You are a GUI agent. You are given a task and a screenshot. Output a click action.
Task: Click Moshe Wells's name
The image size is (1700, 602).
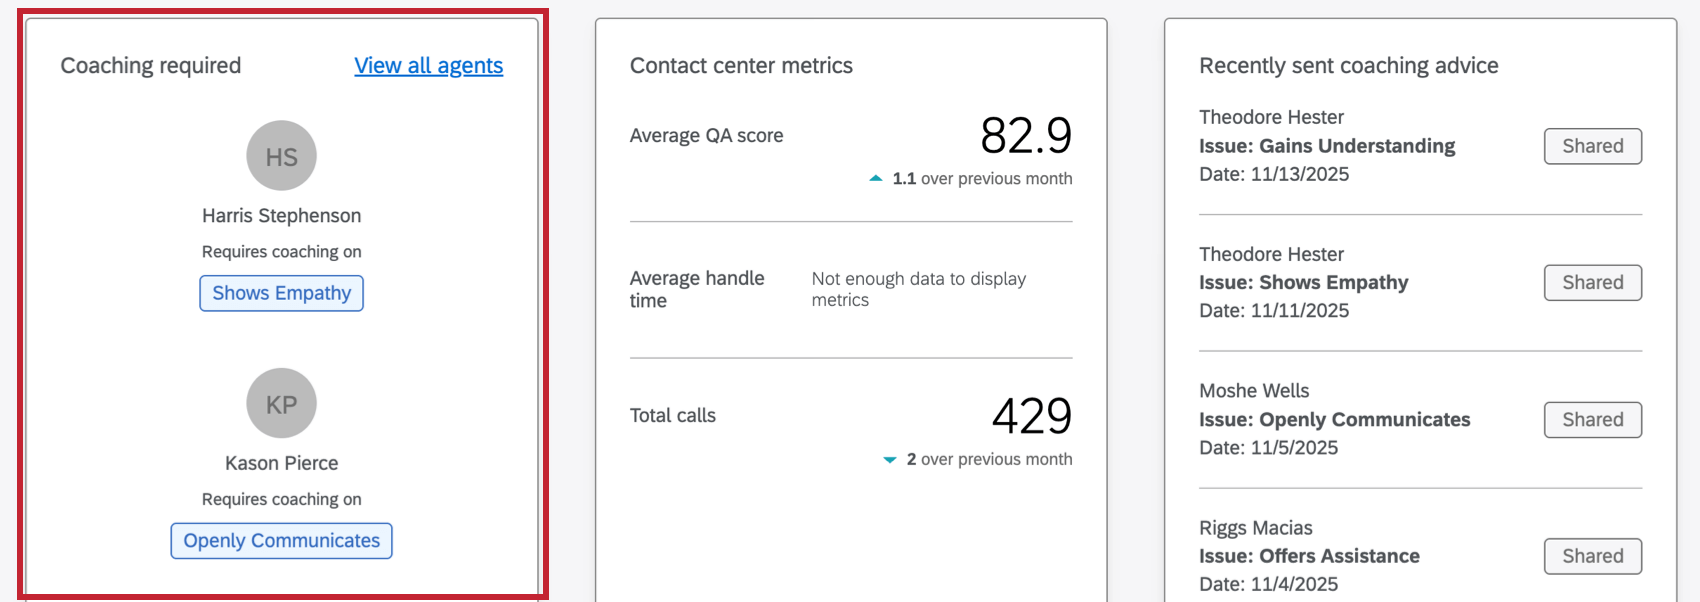click(x=1254, y=390)
